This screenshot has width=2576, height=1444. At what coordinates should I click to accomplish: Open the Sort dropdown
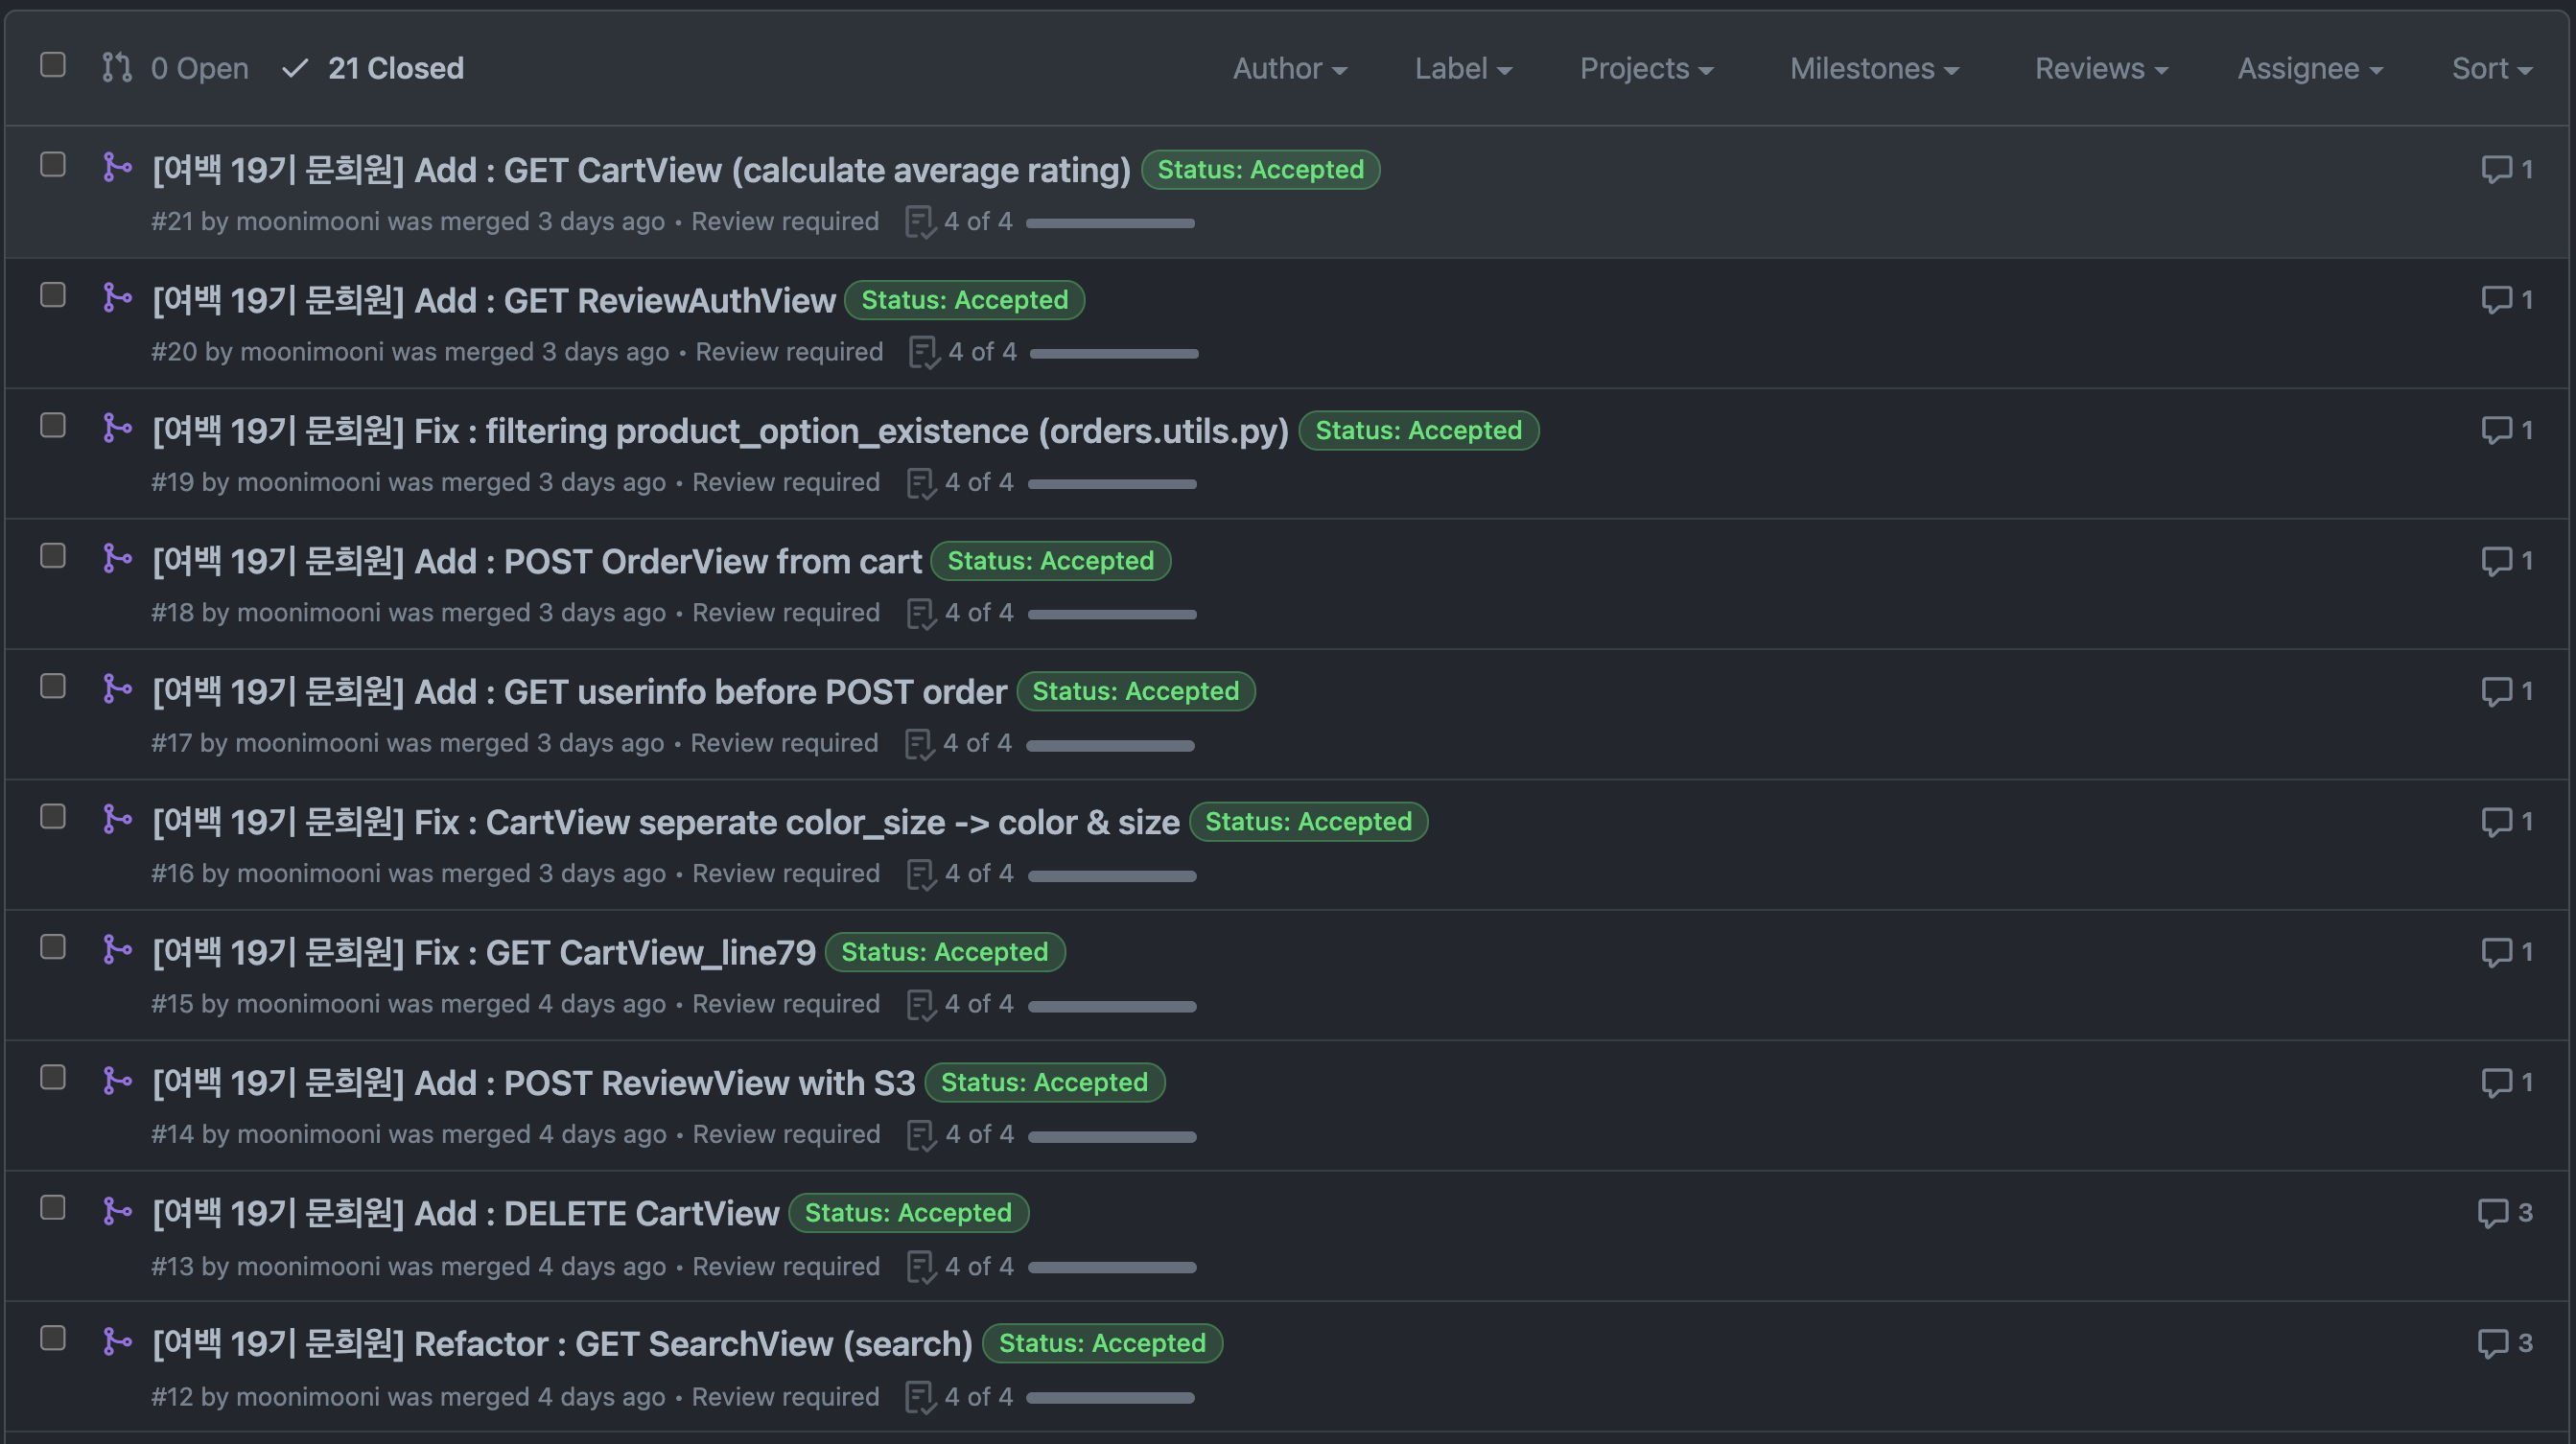coord(2490,69)
